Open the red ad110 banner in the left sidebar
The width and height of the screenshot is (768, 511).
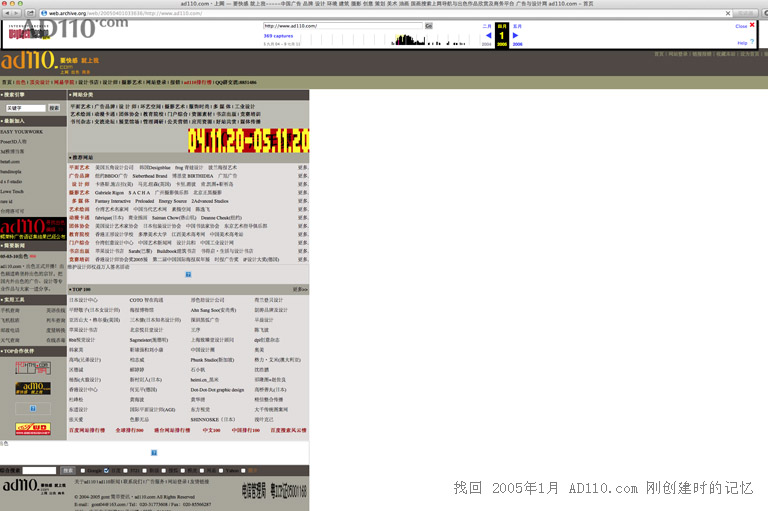click(x=33, y=229)
